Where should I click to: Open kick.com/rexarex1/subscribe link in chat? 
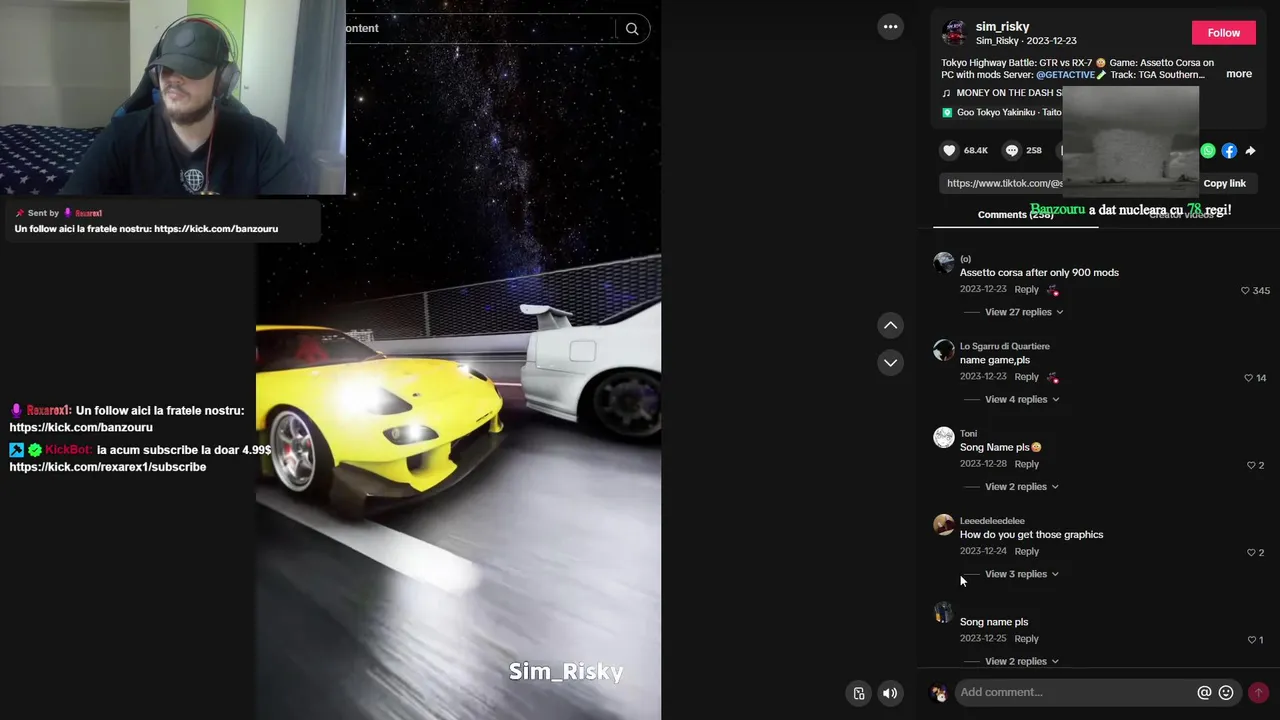(x=108, y=467)
